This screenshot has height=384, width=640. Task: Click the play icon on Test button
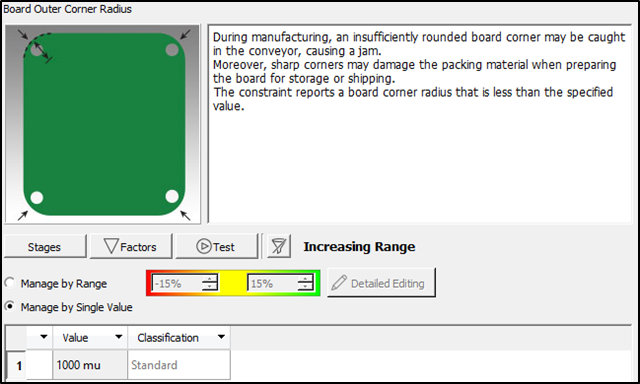point(203,246)
